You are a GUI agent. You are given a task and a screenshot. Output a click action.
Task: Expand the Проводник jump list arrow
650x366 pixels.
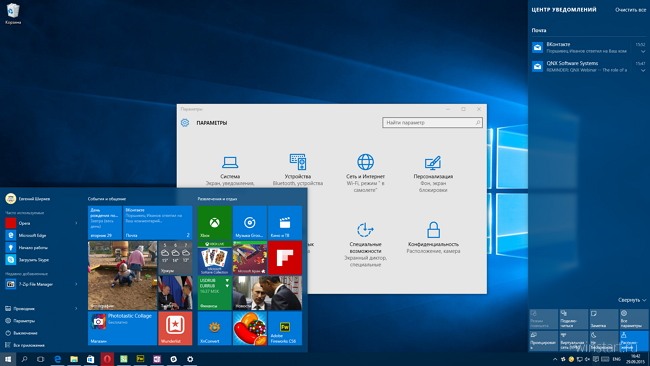pyautogui.click(x=76, y=308)
